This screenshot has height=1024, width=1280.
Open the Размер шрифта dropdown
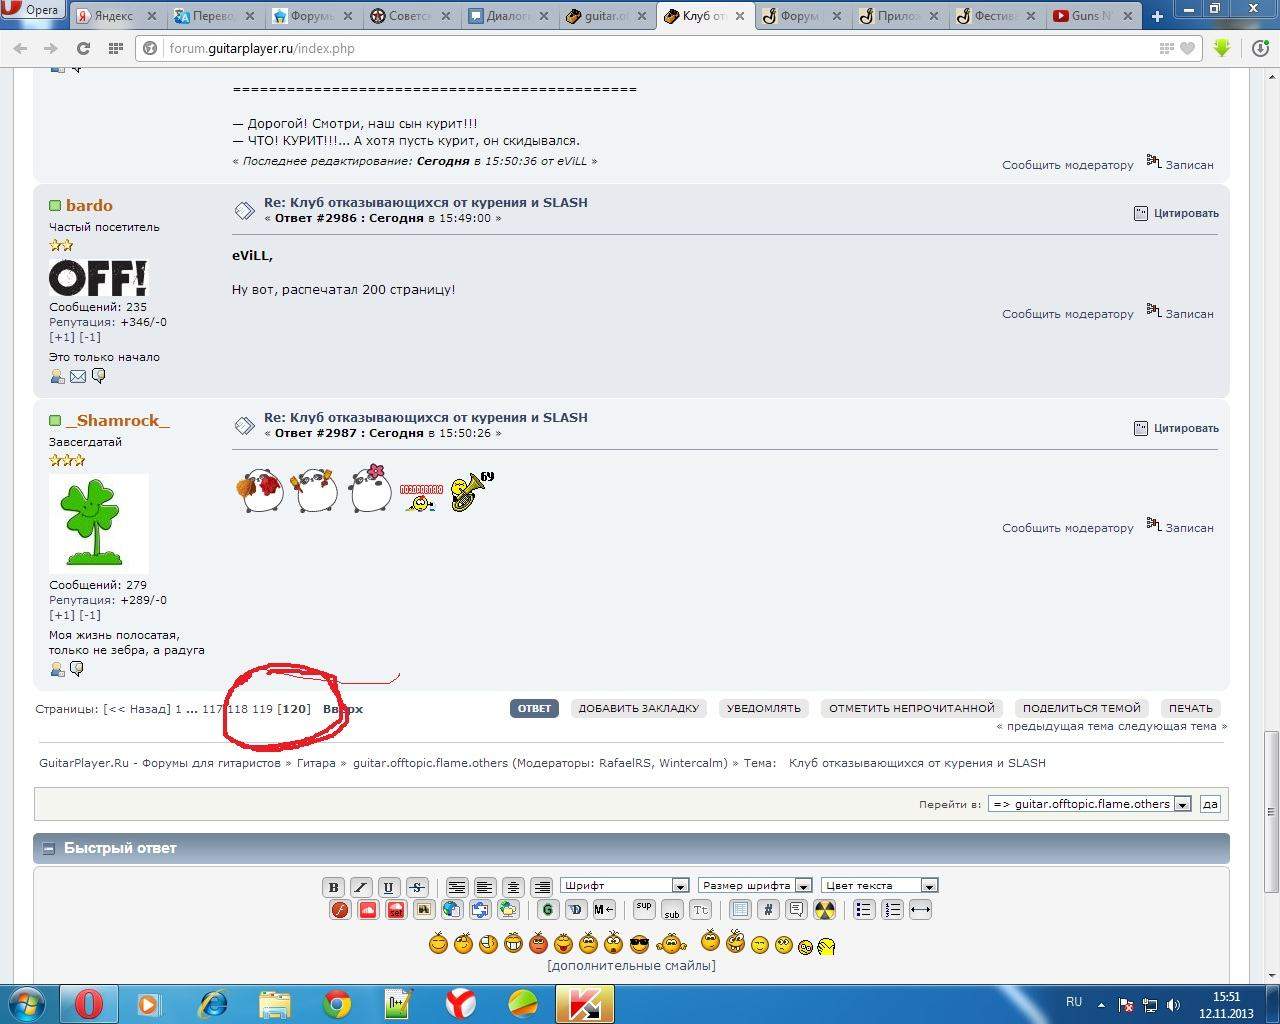[755, 886]
